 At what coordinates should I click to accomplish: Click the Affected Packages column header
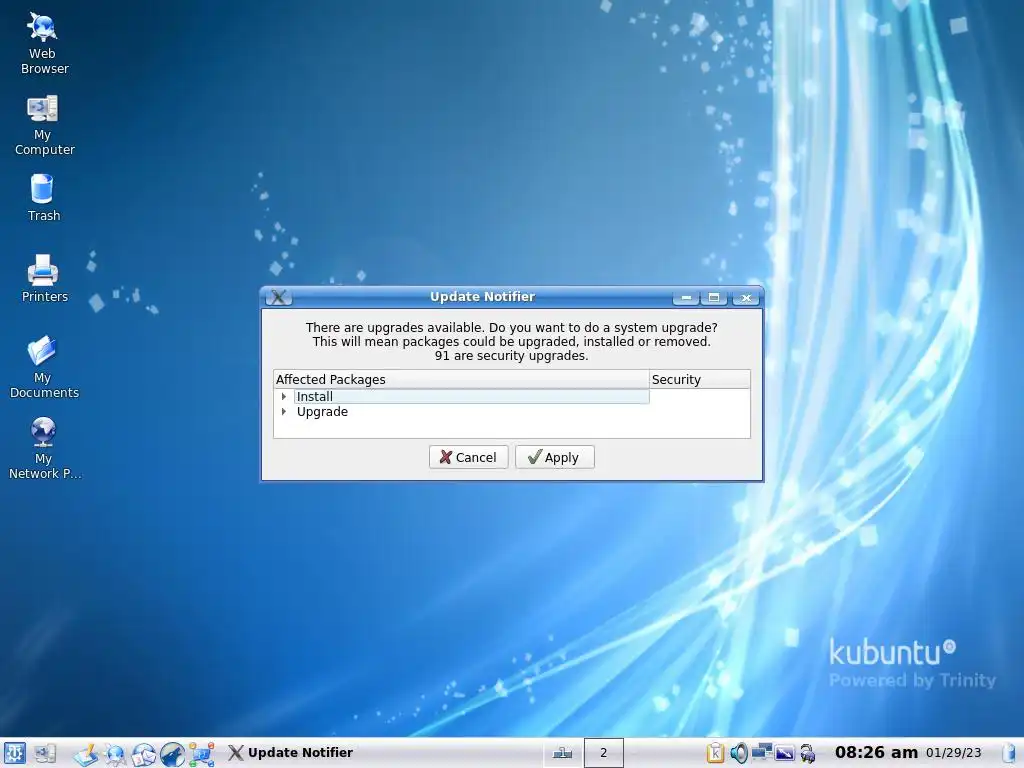pyautogui.click(x=461, y=379)
